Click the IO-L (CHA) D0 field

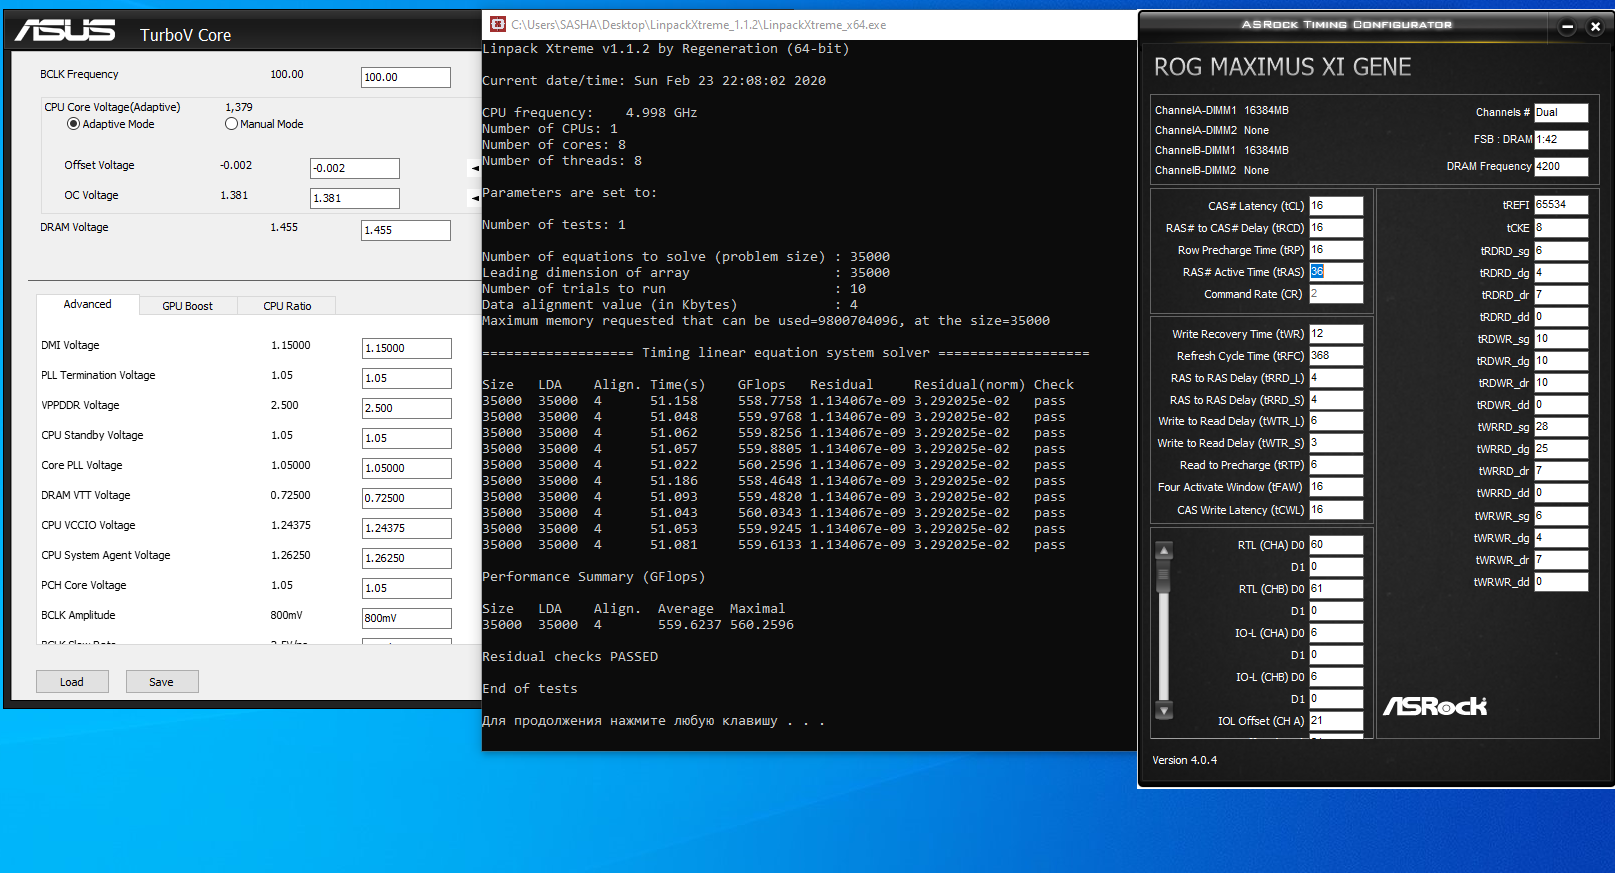pyautogui.click(x=1336, y=633)
